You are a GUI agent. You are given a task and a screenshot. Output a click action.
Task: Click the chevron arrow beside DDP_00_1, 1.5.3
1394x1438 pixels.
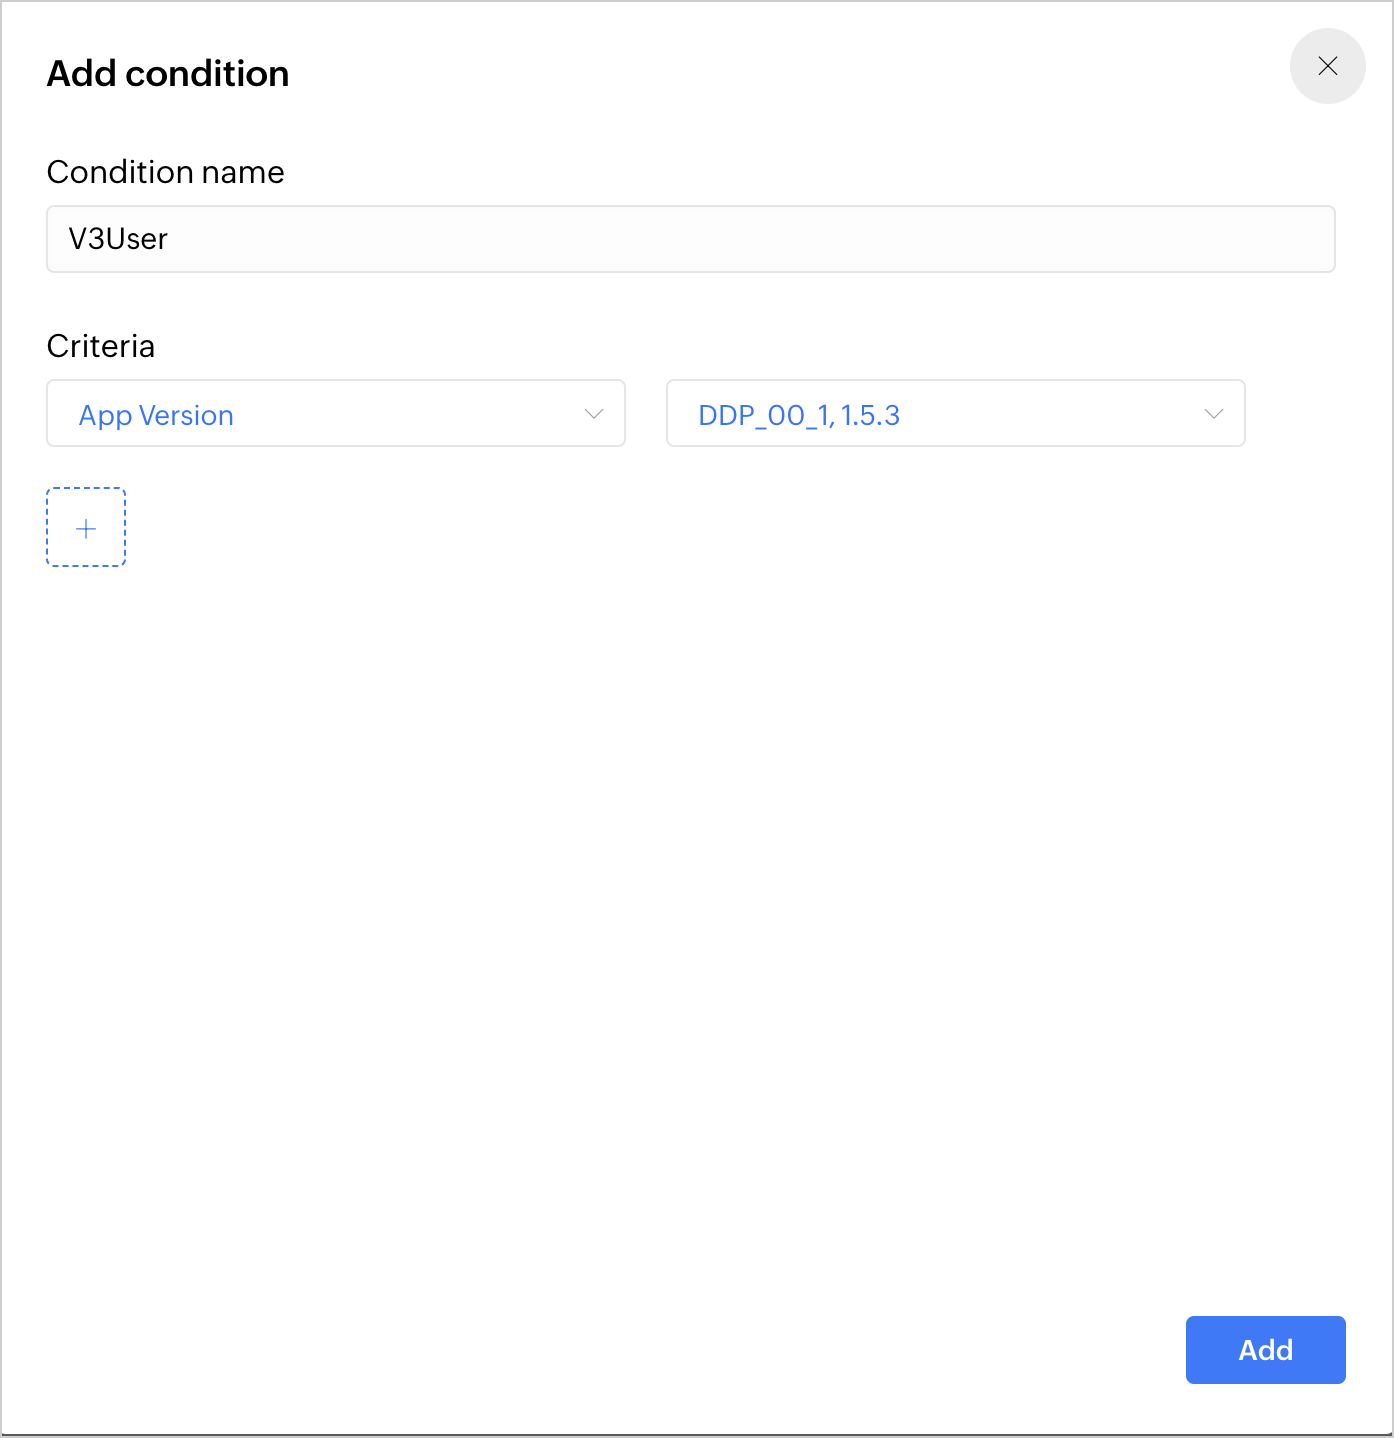pos(1214,414)
